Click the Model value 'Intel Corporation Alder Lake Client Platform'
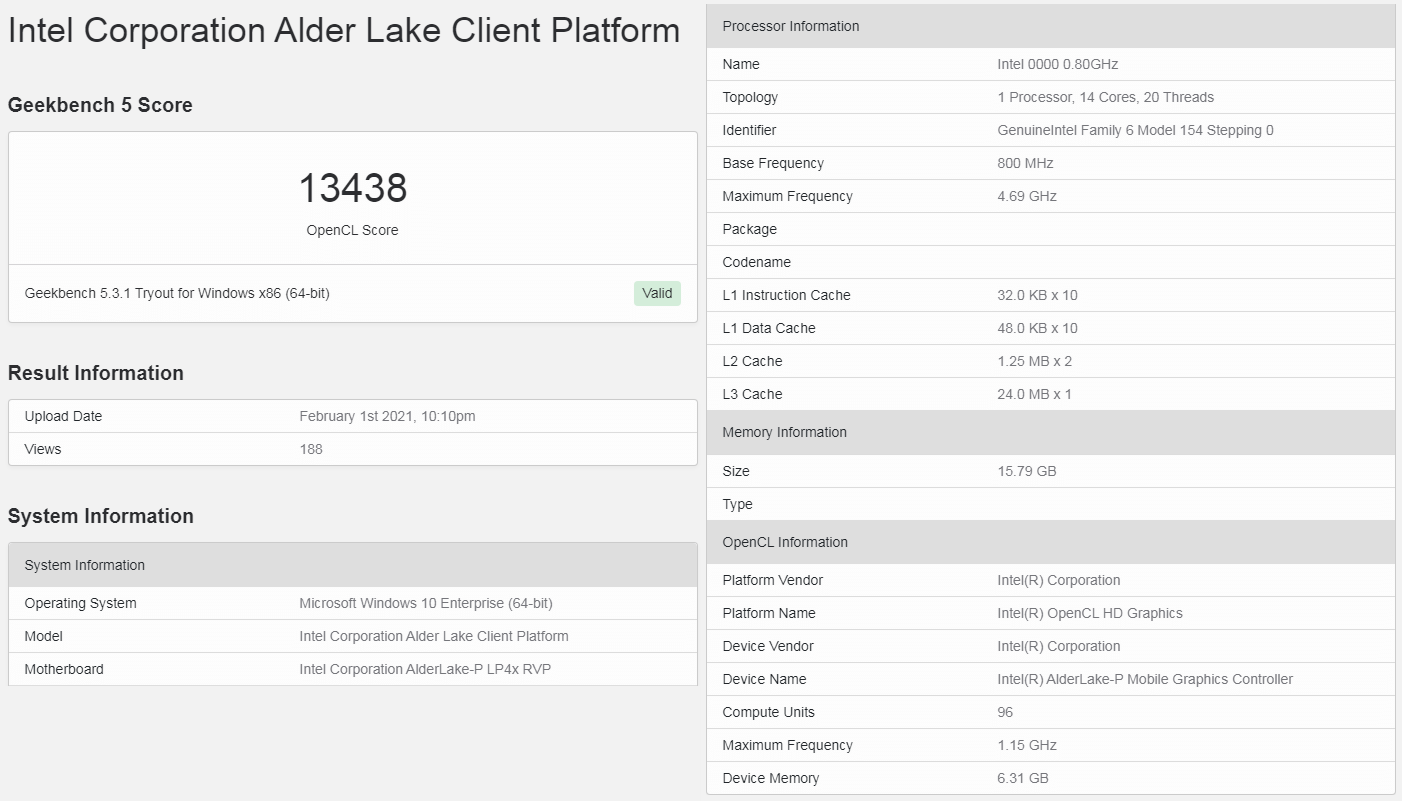The height and width of the screenshot is (801, 1402). tap(434, 636)
